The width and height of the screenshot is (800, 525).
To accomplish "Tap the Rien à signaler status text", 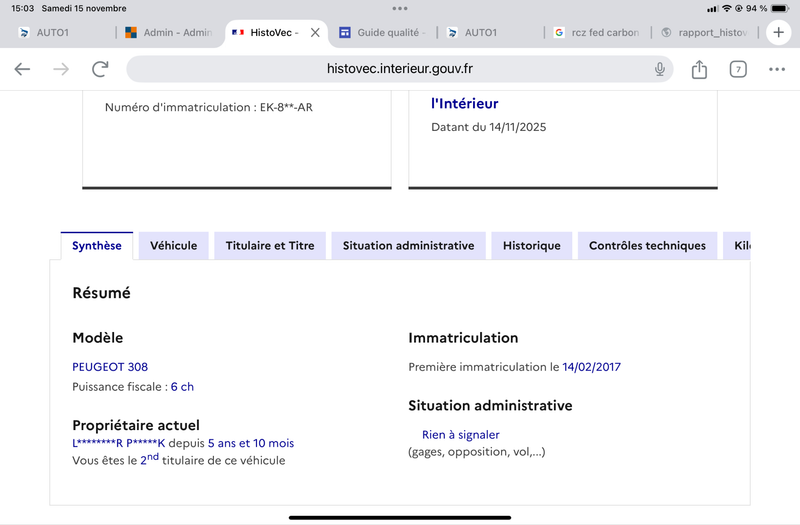I will (460, 435).
